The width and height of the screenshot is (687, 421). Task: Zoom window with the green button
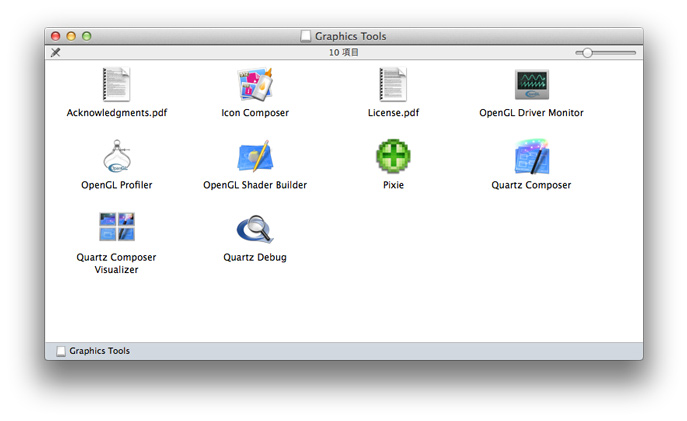(87, 36)
